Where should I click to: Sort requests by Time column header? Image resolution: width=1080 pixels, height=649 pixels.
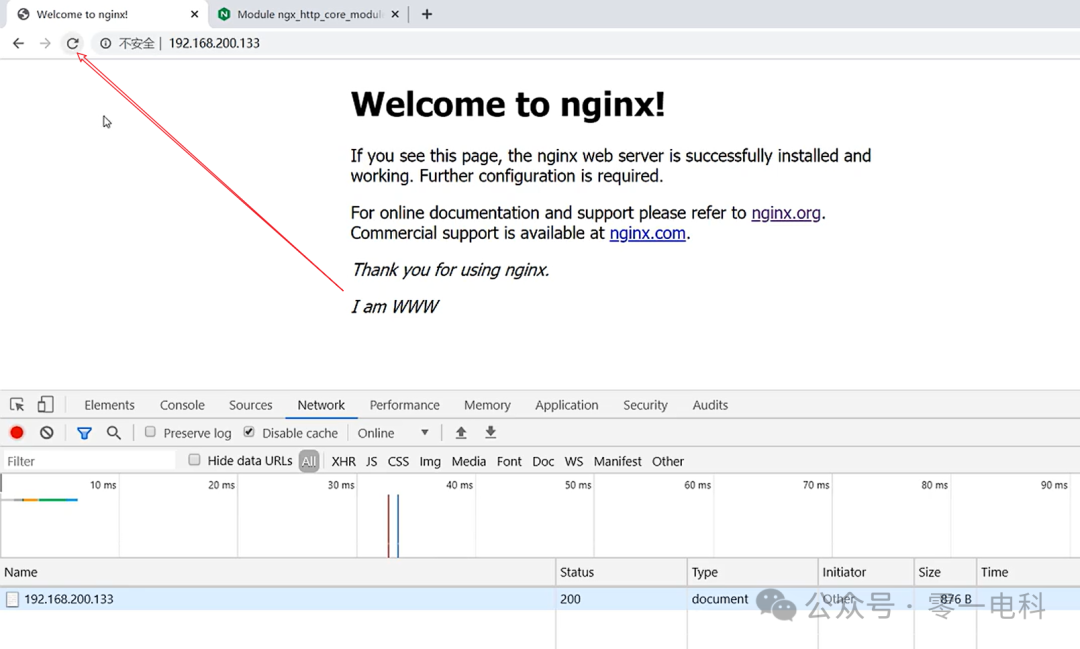(1028, 572)
